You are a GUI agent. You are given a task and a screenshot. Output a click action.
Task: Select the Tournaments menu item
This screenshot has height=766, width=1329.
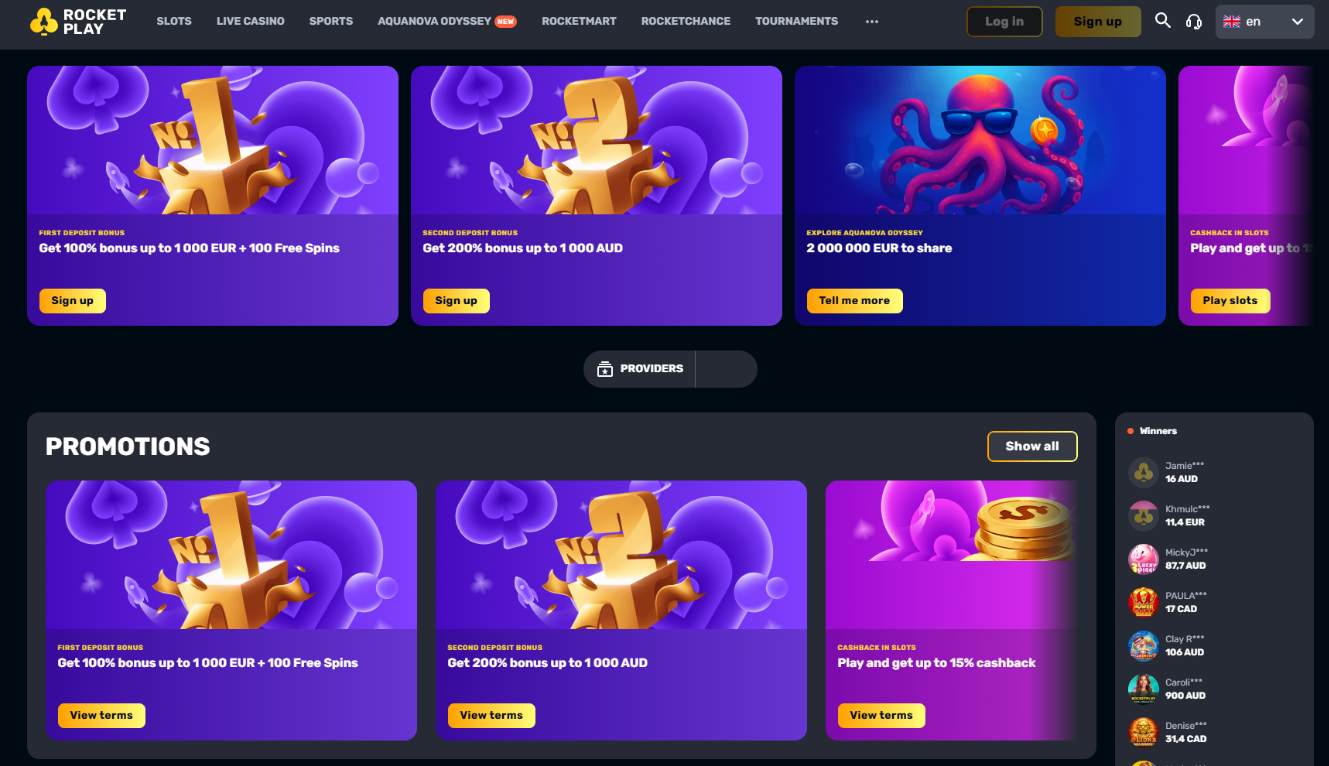[x=796, y=21]
